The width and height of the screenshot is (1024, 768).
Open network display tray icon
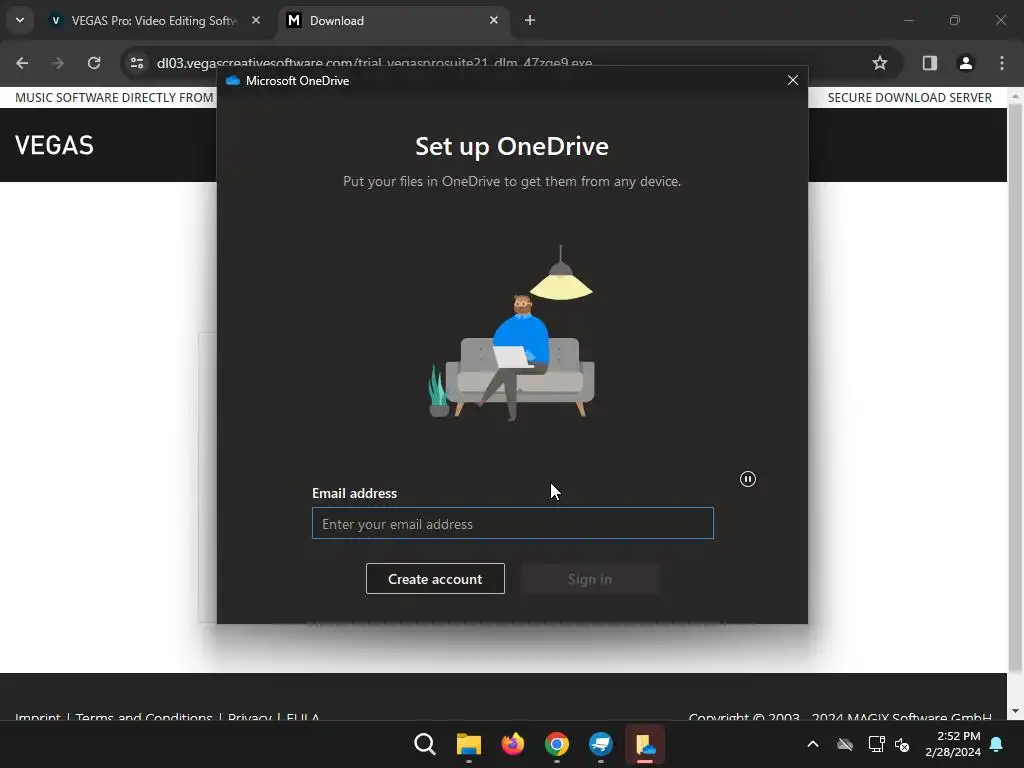[876, 744]
